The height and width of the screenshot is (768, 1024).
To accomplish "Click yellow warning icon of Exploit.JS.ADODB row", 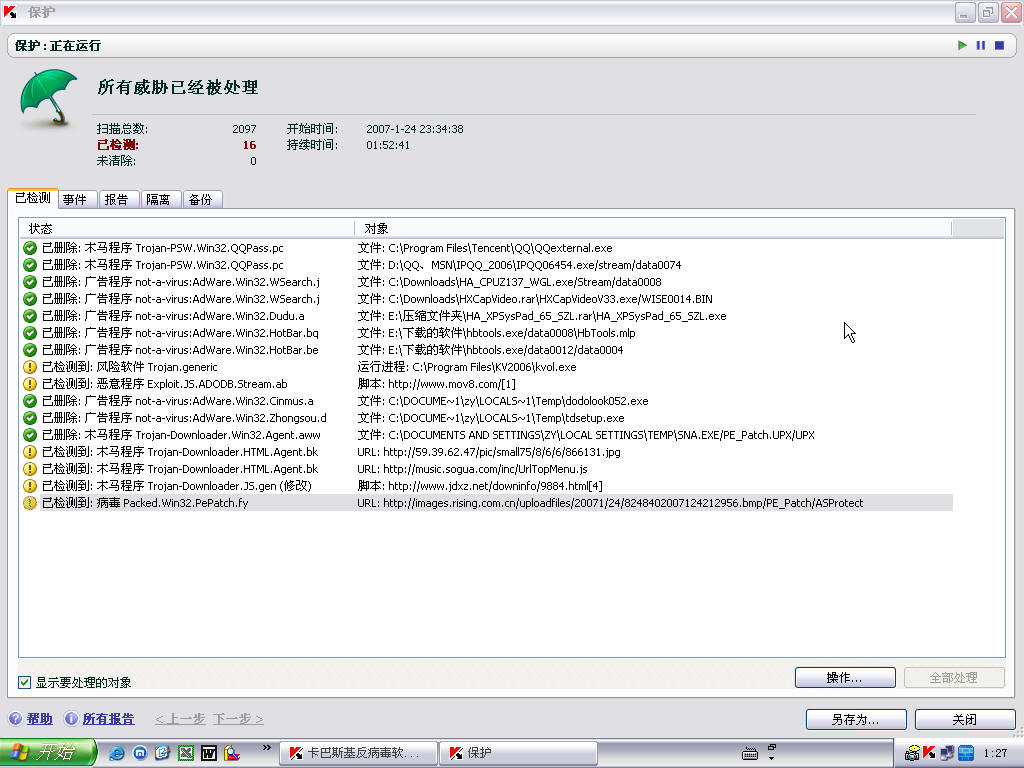I will click(29, 384).
